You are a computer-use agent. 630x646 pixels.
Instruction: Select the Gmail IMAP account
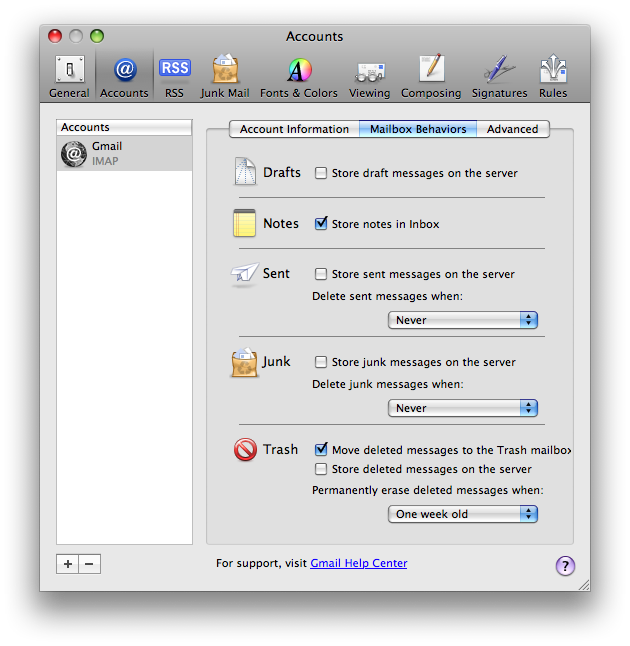pyautogui.click(x=124, y=154)
